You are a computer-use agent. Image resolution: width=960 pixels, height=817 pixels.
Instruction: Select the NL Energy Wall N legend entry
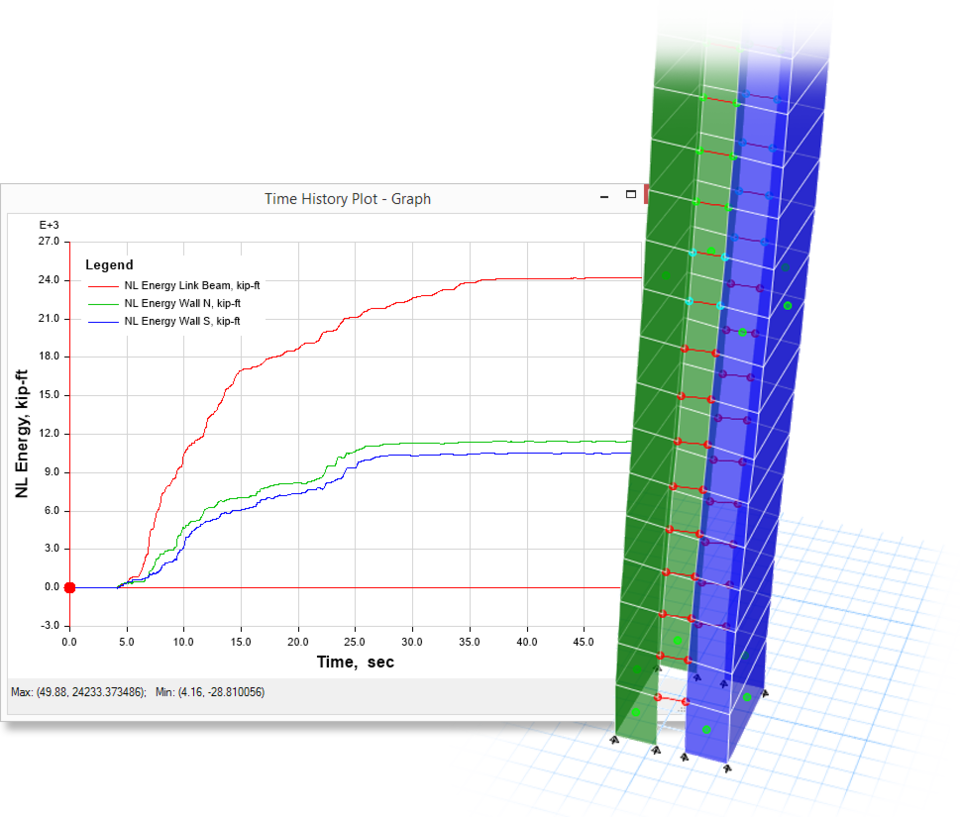(182, 303)
